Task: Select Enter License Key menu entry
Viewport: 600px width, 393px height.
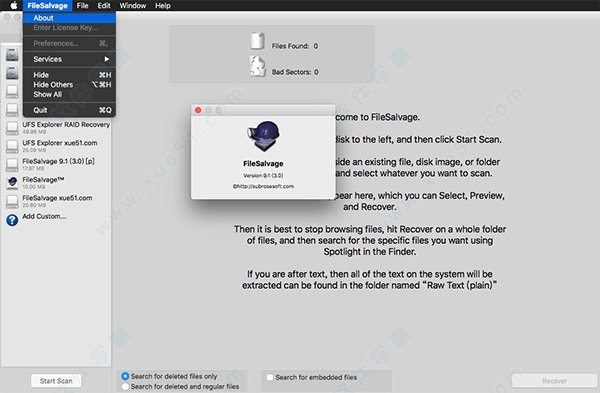Action: pos(69,28)
